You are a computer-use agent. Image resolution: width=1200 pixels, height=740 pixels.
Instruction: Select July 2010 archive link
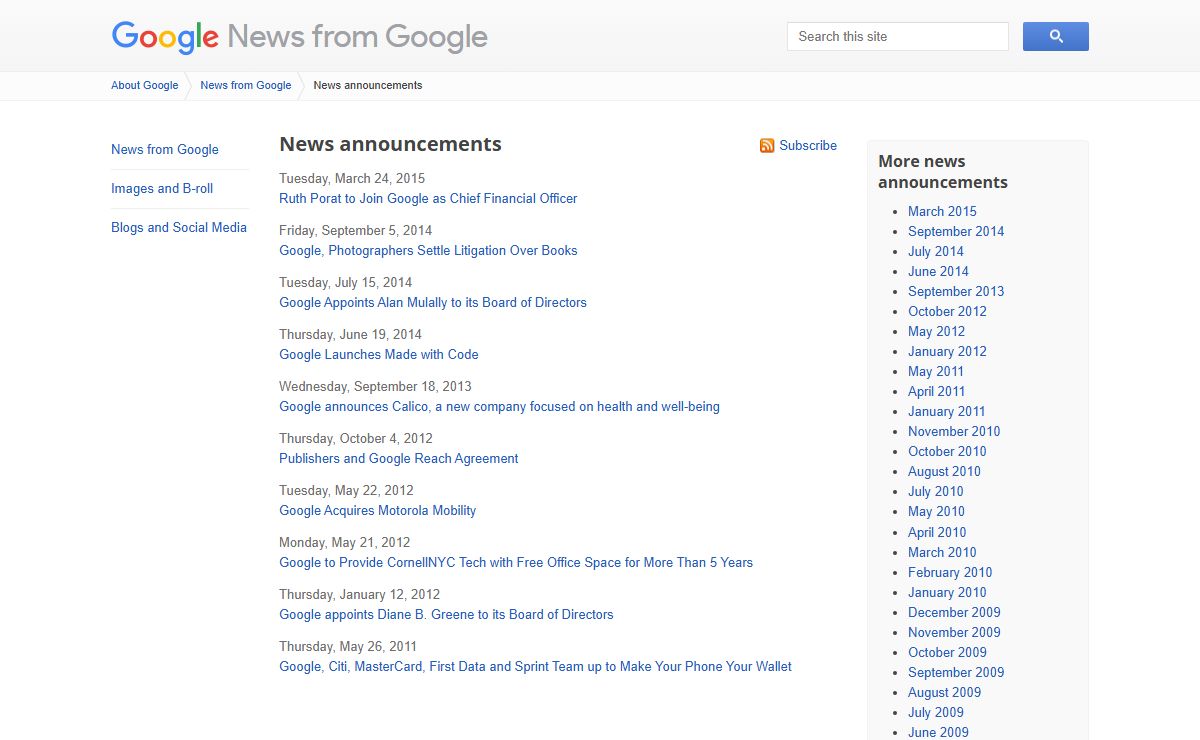[x=936, y=491]
